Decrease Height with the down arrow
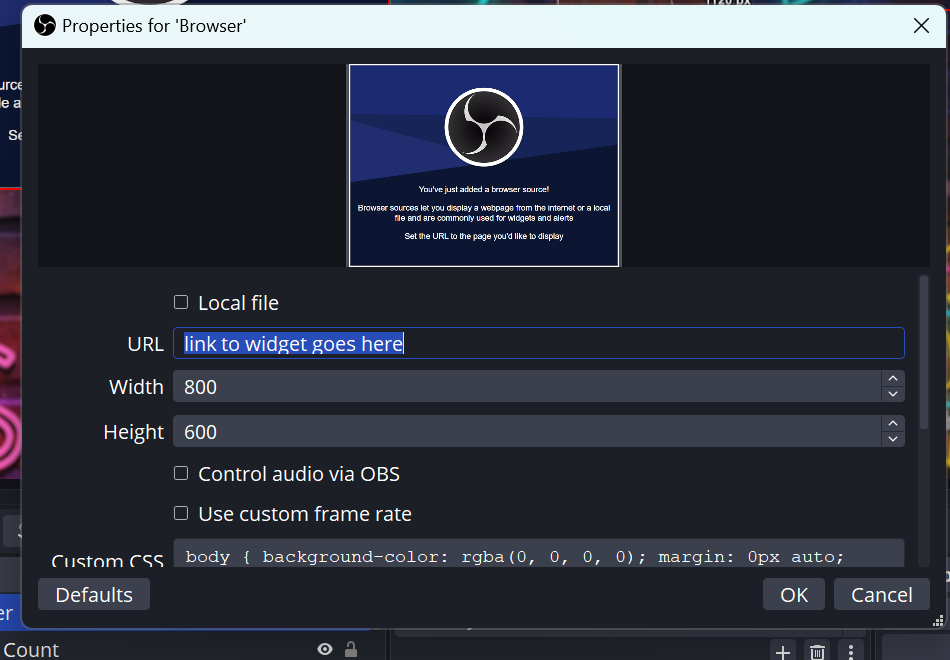Image resolution: width=950 pixels, height=660 pixels. pos(893,439)
